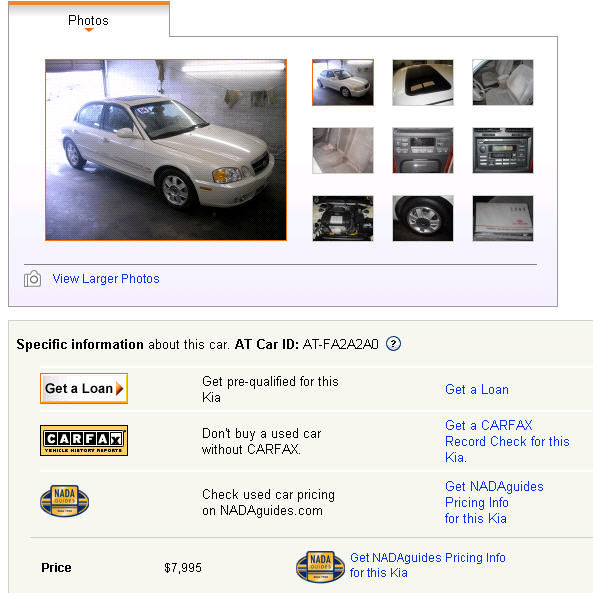Image resolution: width=593 pixels, height=593 pixels.
Task: Click NADAguides Pricing Info link beside the $7,995 price
Action: click(x=427, y=565)
